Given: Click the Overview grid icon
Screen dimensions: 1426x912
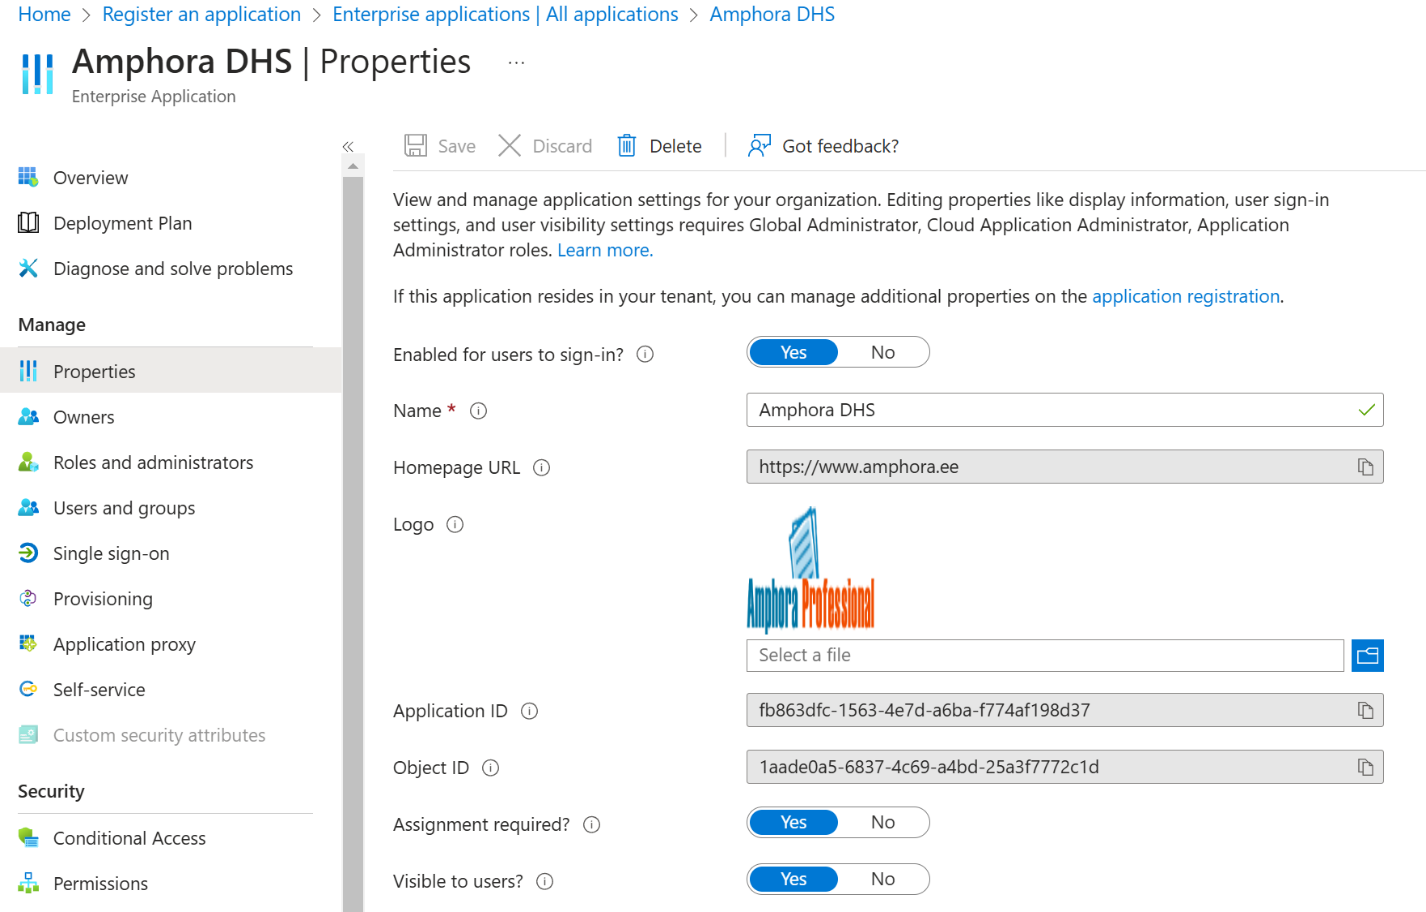Looking at the screenshot, I should coord(28,177).
